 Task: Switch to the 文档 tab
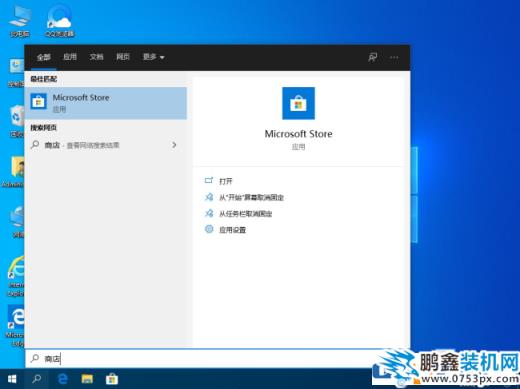(x=96, y=57)
